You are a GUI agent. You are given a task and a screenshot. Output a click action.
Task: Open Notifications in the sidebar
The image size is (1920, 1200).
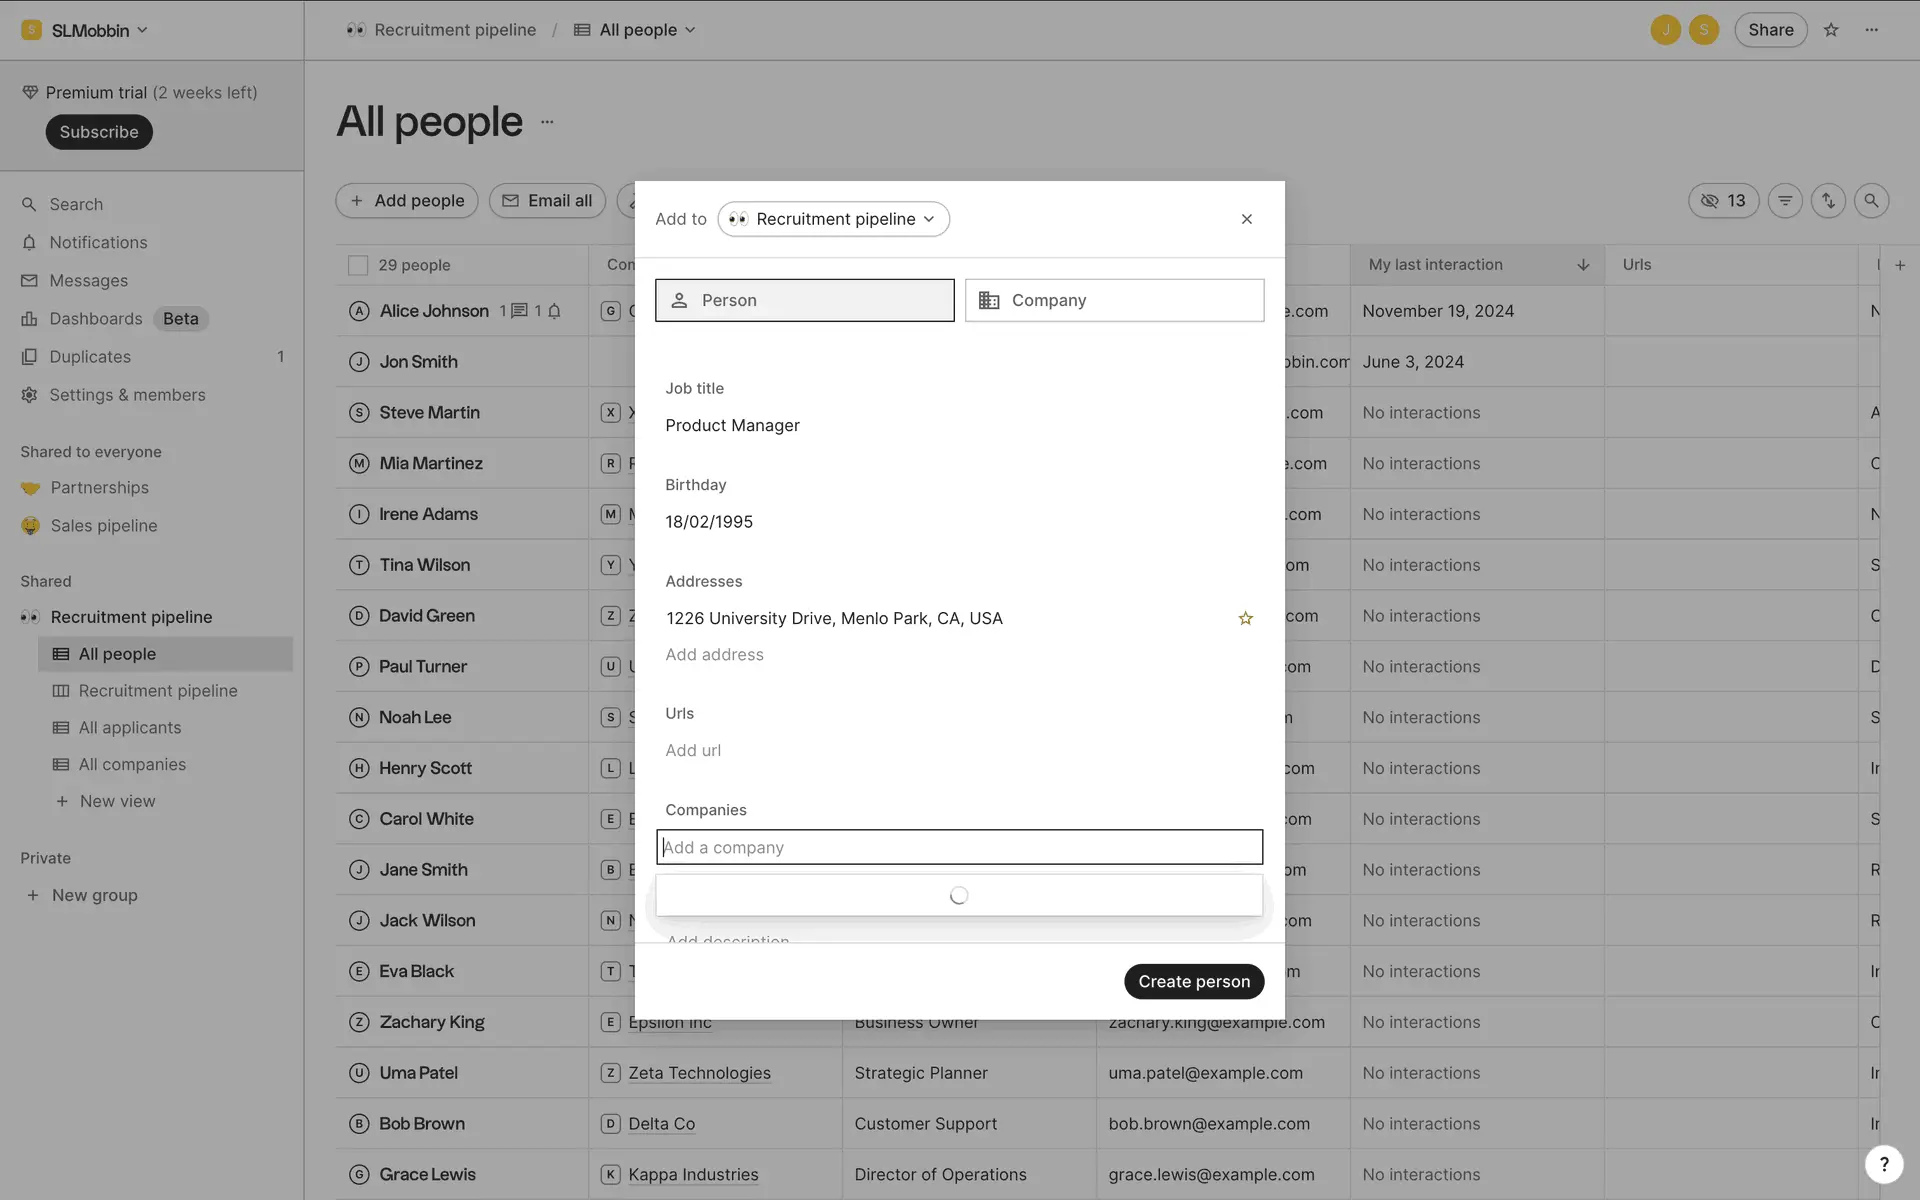(x=98, y=243)
